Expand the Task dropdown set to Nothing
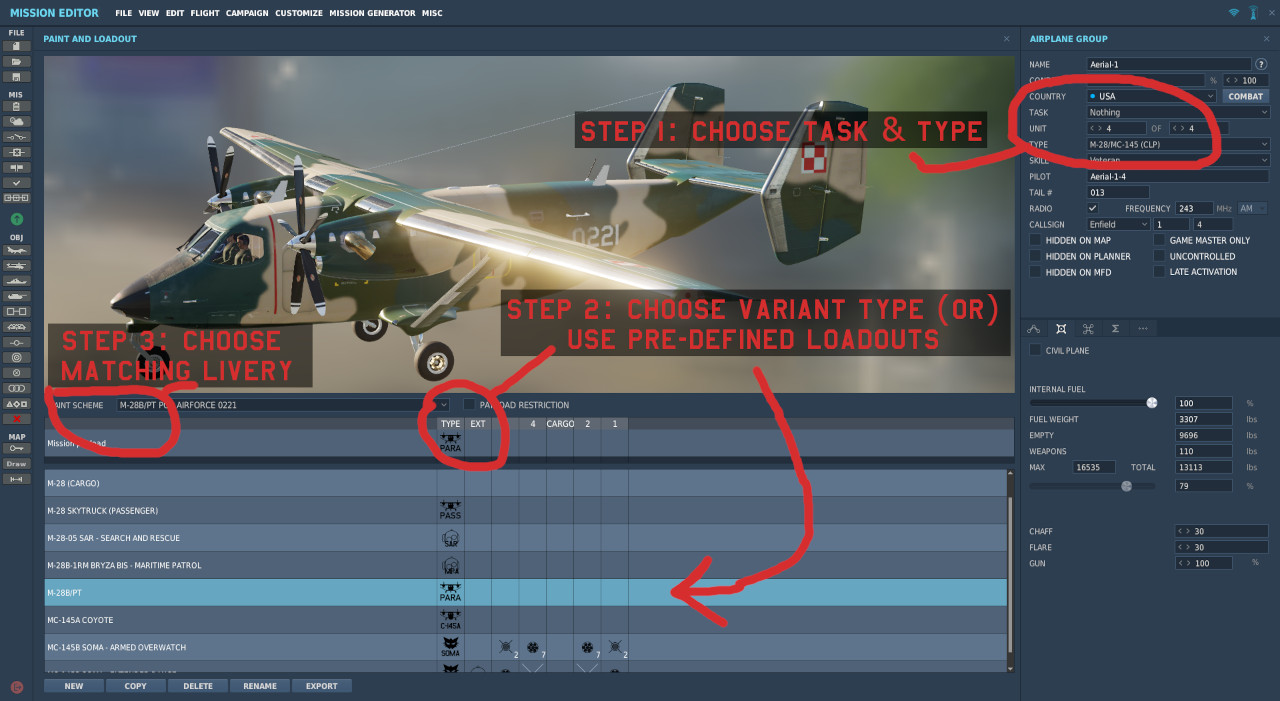The width and height of the screenshot is (1280, 701). click(1178, 113)
